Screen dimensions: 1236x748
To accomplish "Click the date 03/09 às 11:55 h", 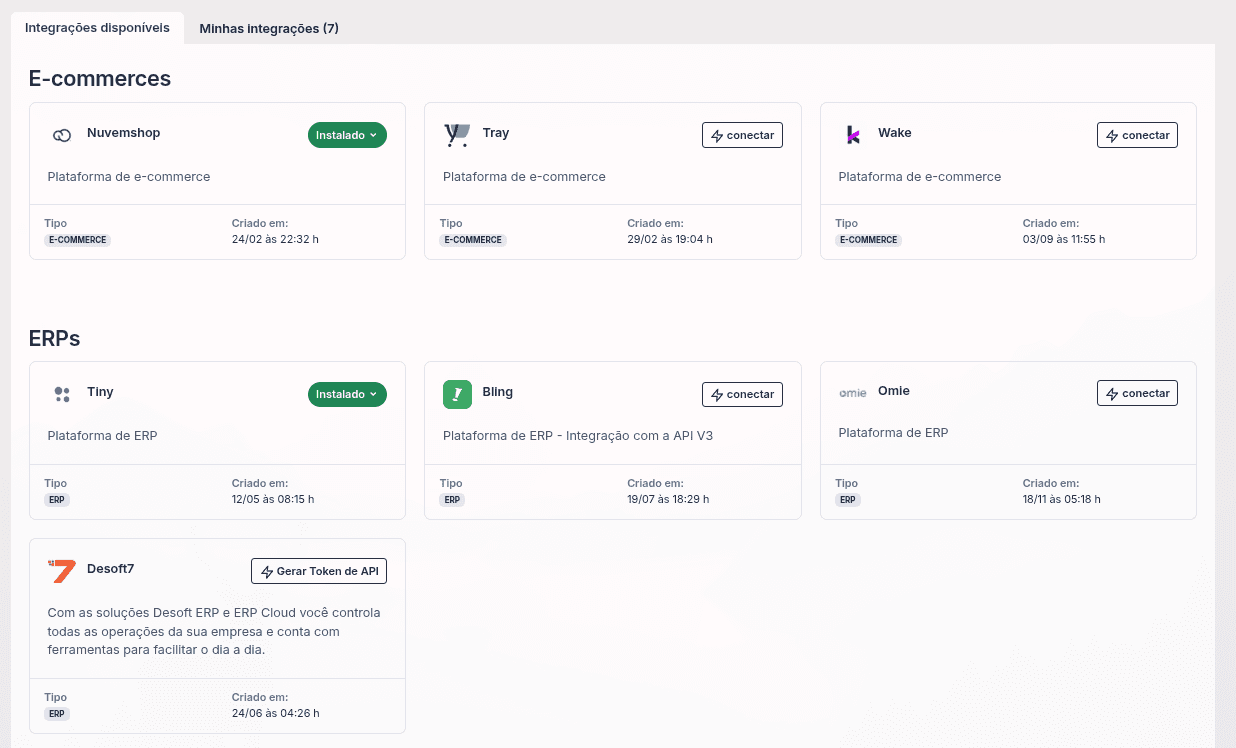I will pyautogui.click(x=1064, y=240).
